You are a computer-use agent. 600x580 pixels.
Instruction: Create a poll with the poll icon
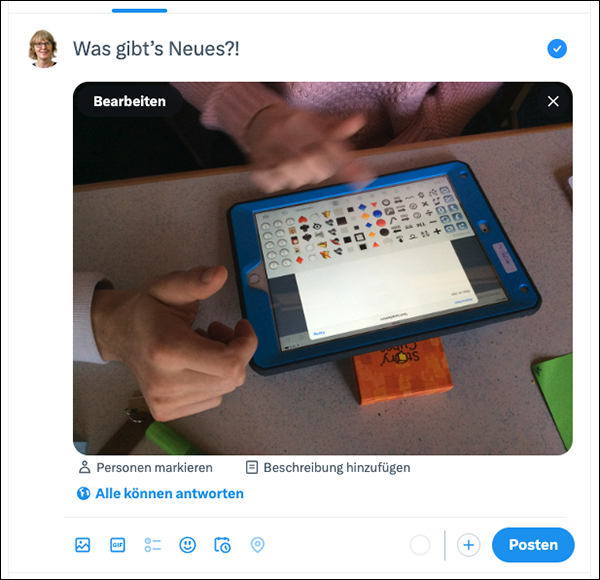pyautogui.click(x=153, y=545)
